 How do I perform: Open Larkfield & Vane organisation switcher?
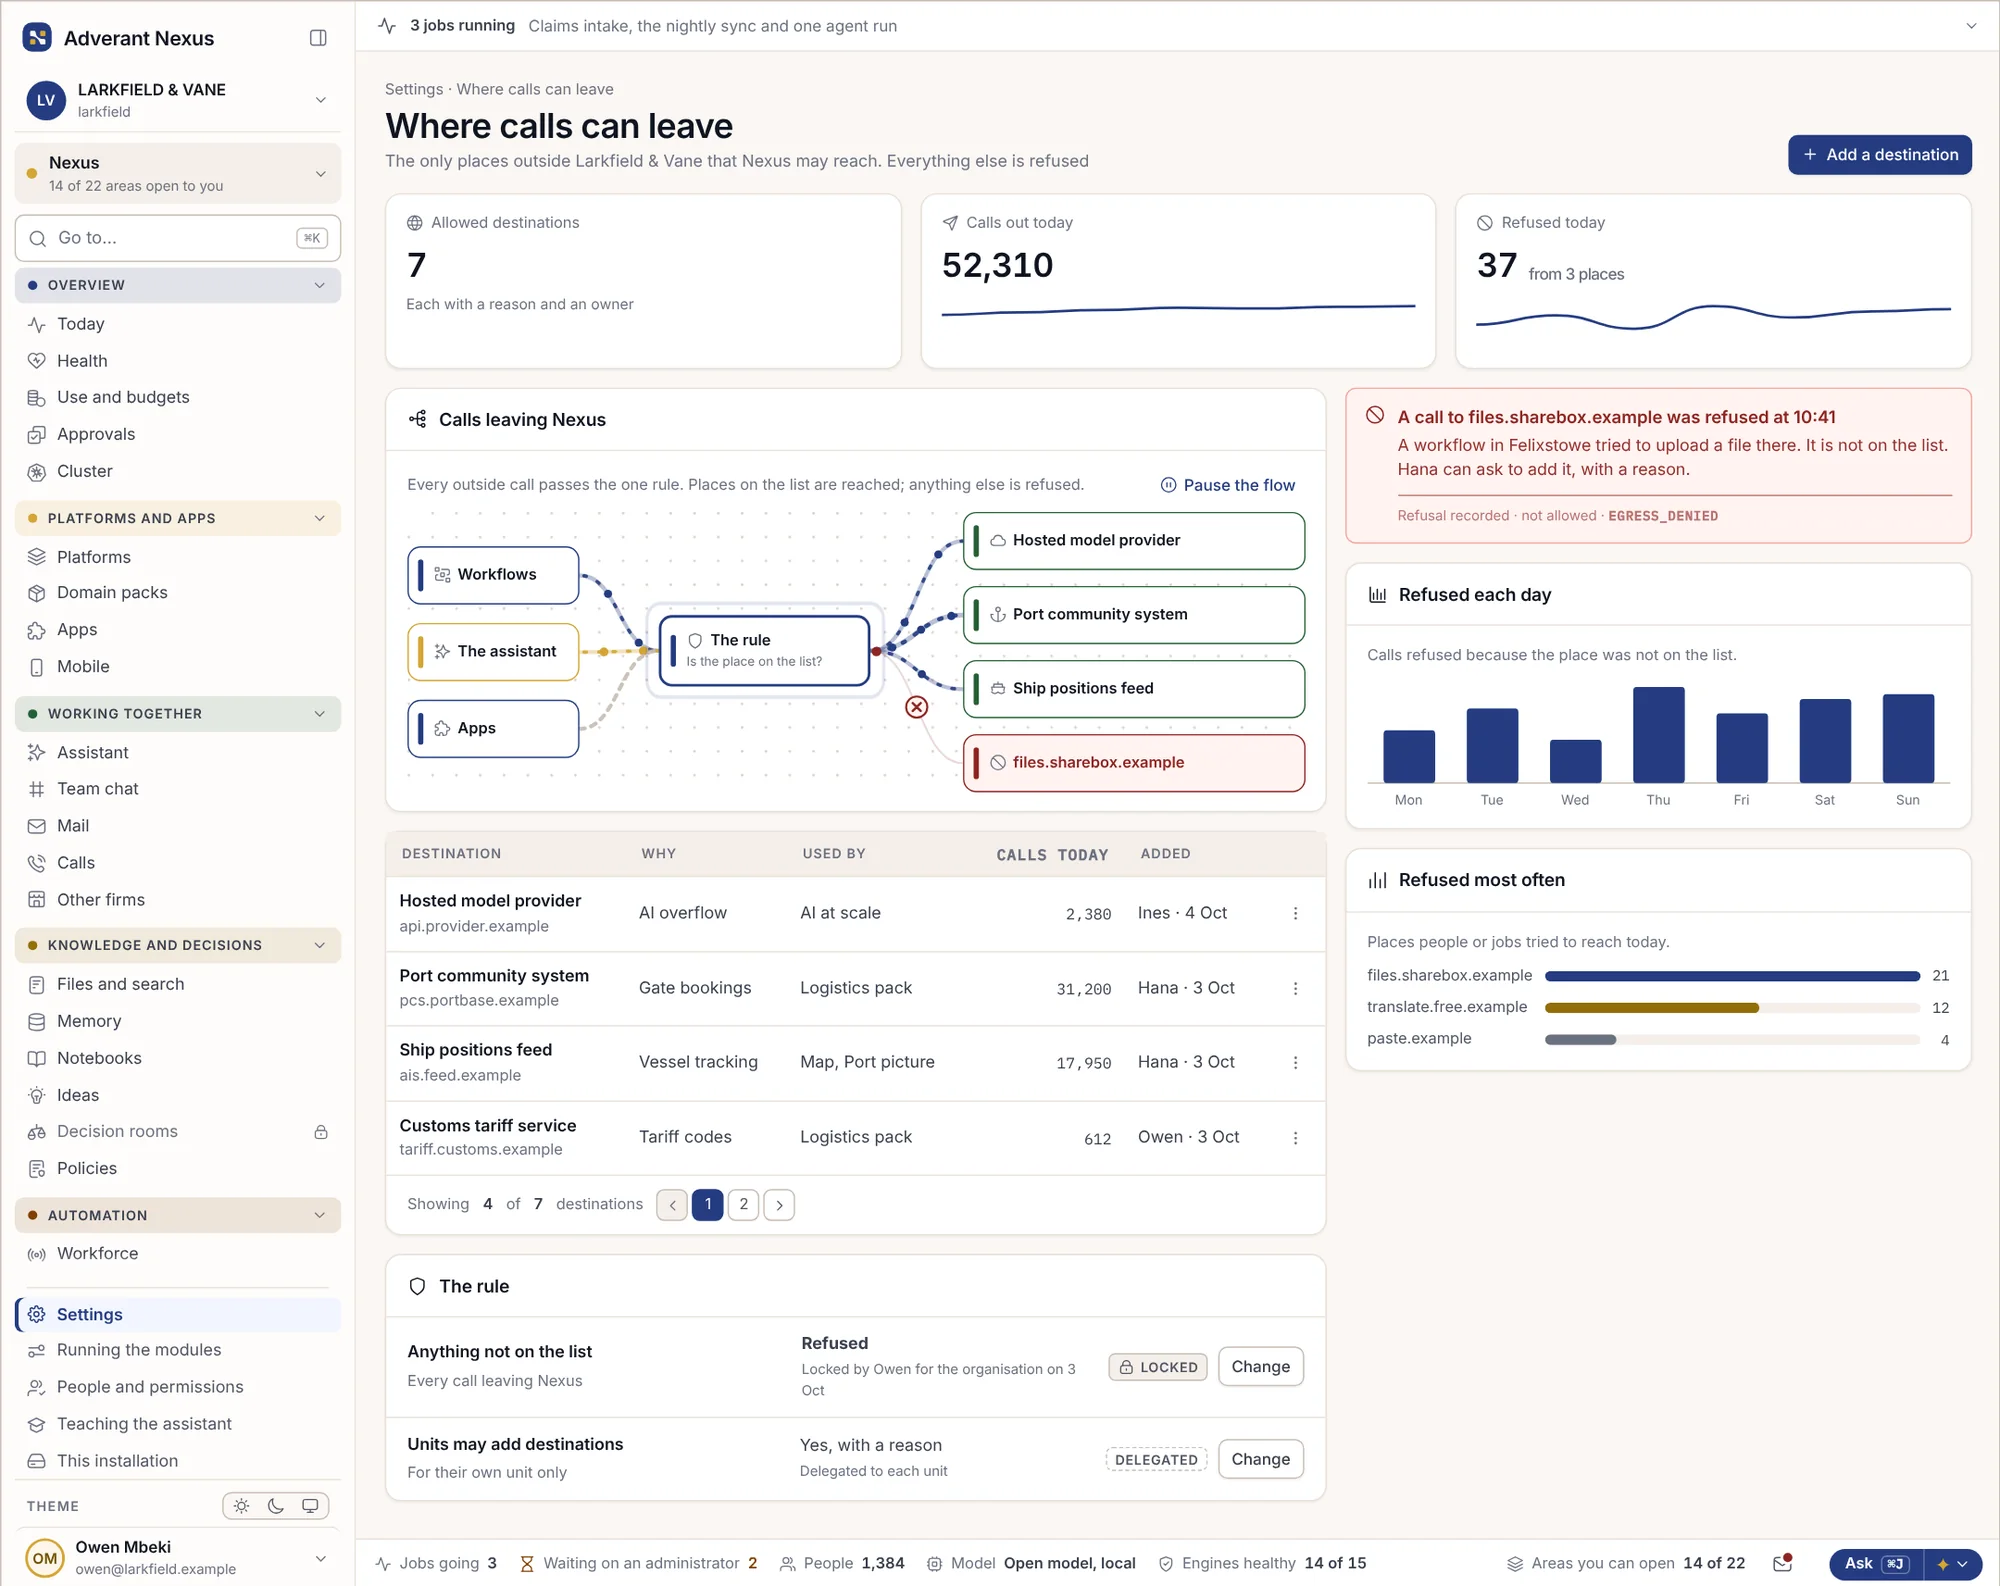pyautogui.click(x=178, y=100)
